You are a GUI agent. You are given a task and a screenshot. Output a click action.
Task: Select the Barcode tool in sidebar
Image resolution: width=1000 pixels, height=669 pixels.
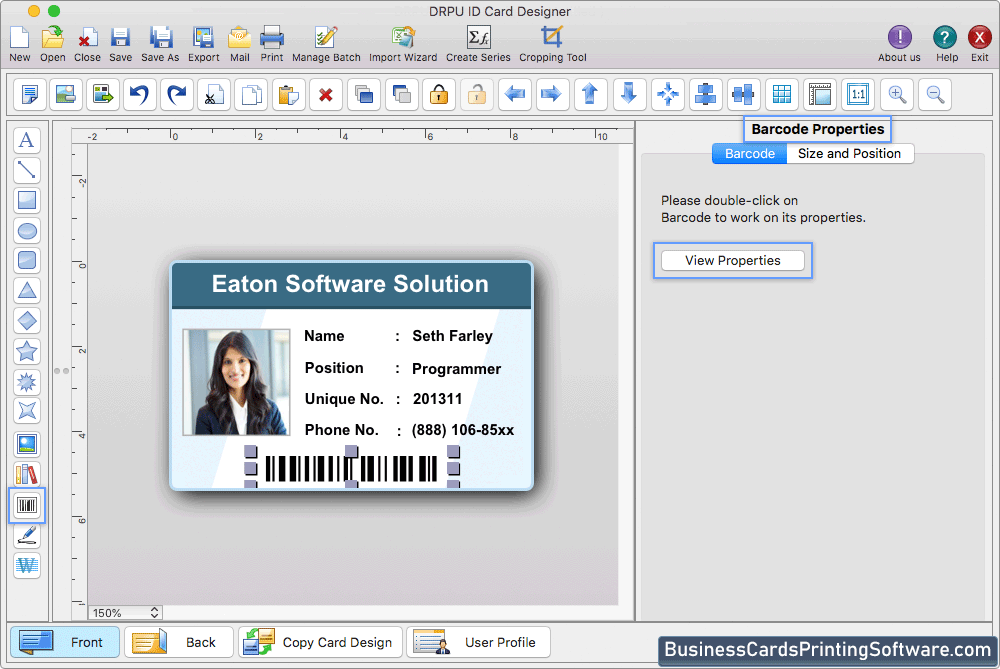[x=27, y=505]
